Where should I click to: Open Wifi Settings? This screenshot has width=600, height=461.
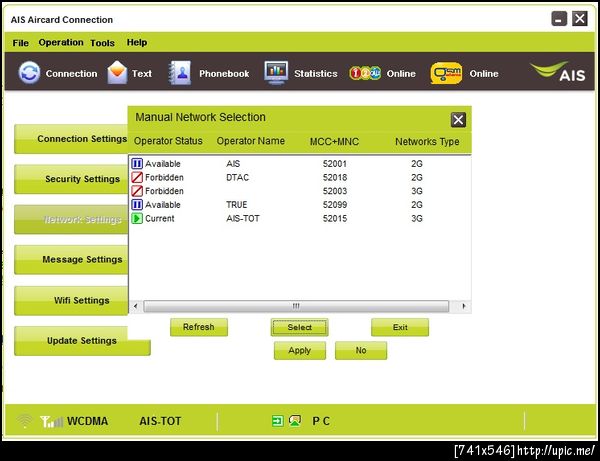click(x=71, y=300)
